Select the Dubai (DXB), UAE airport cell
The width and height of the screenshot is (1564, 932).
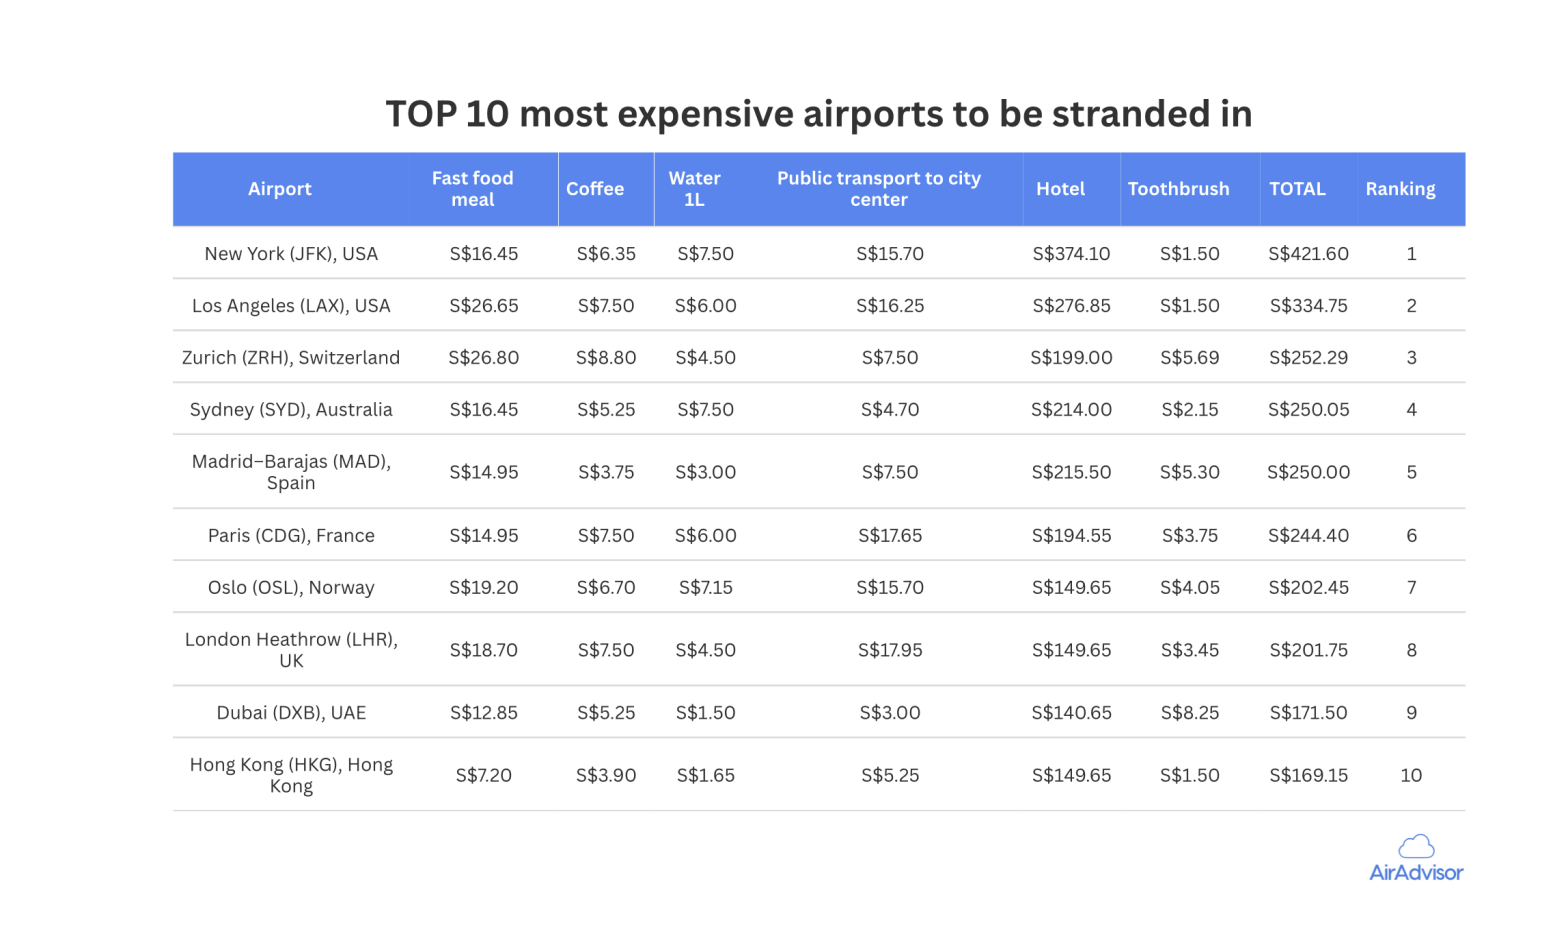291,713
